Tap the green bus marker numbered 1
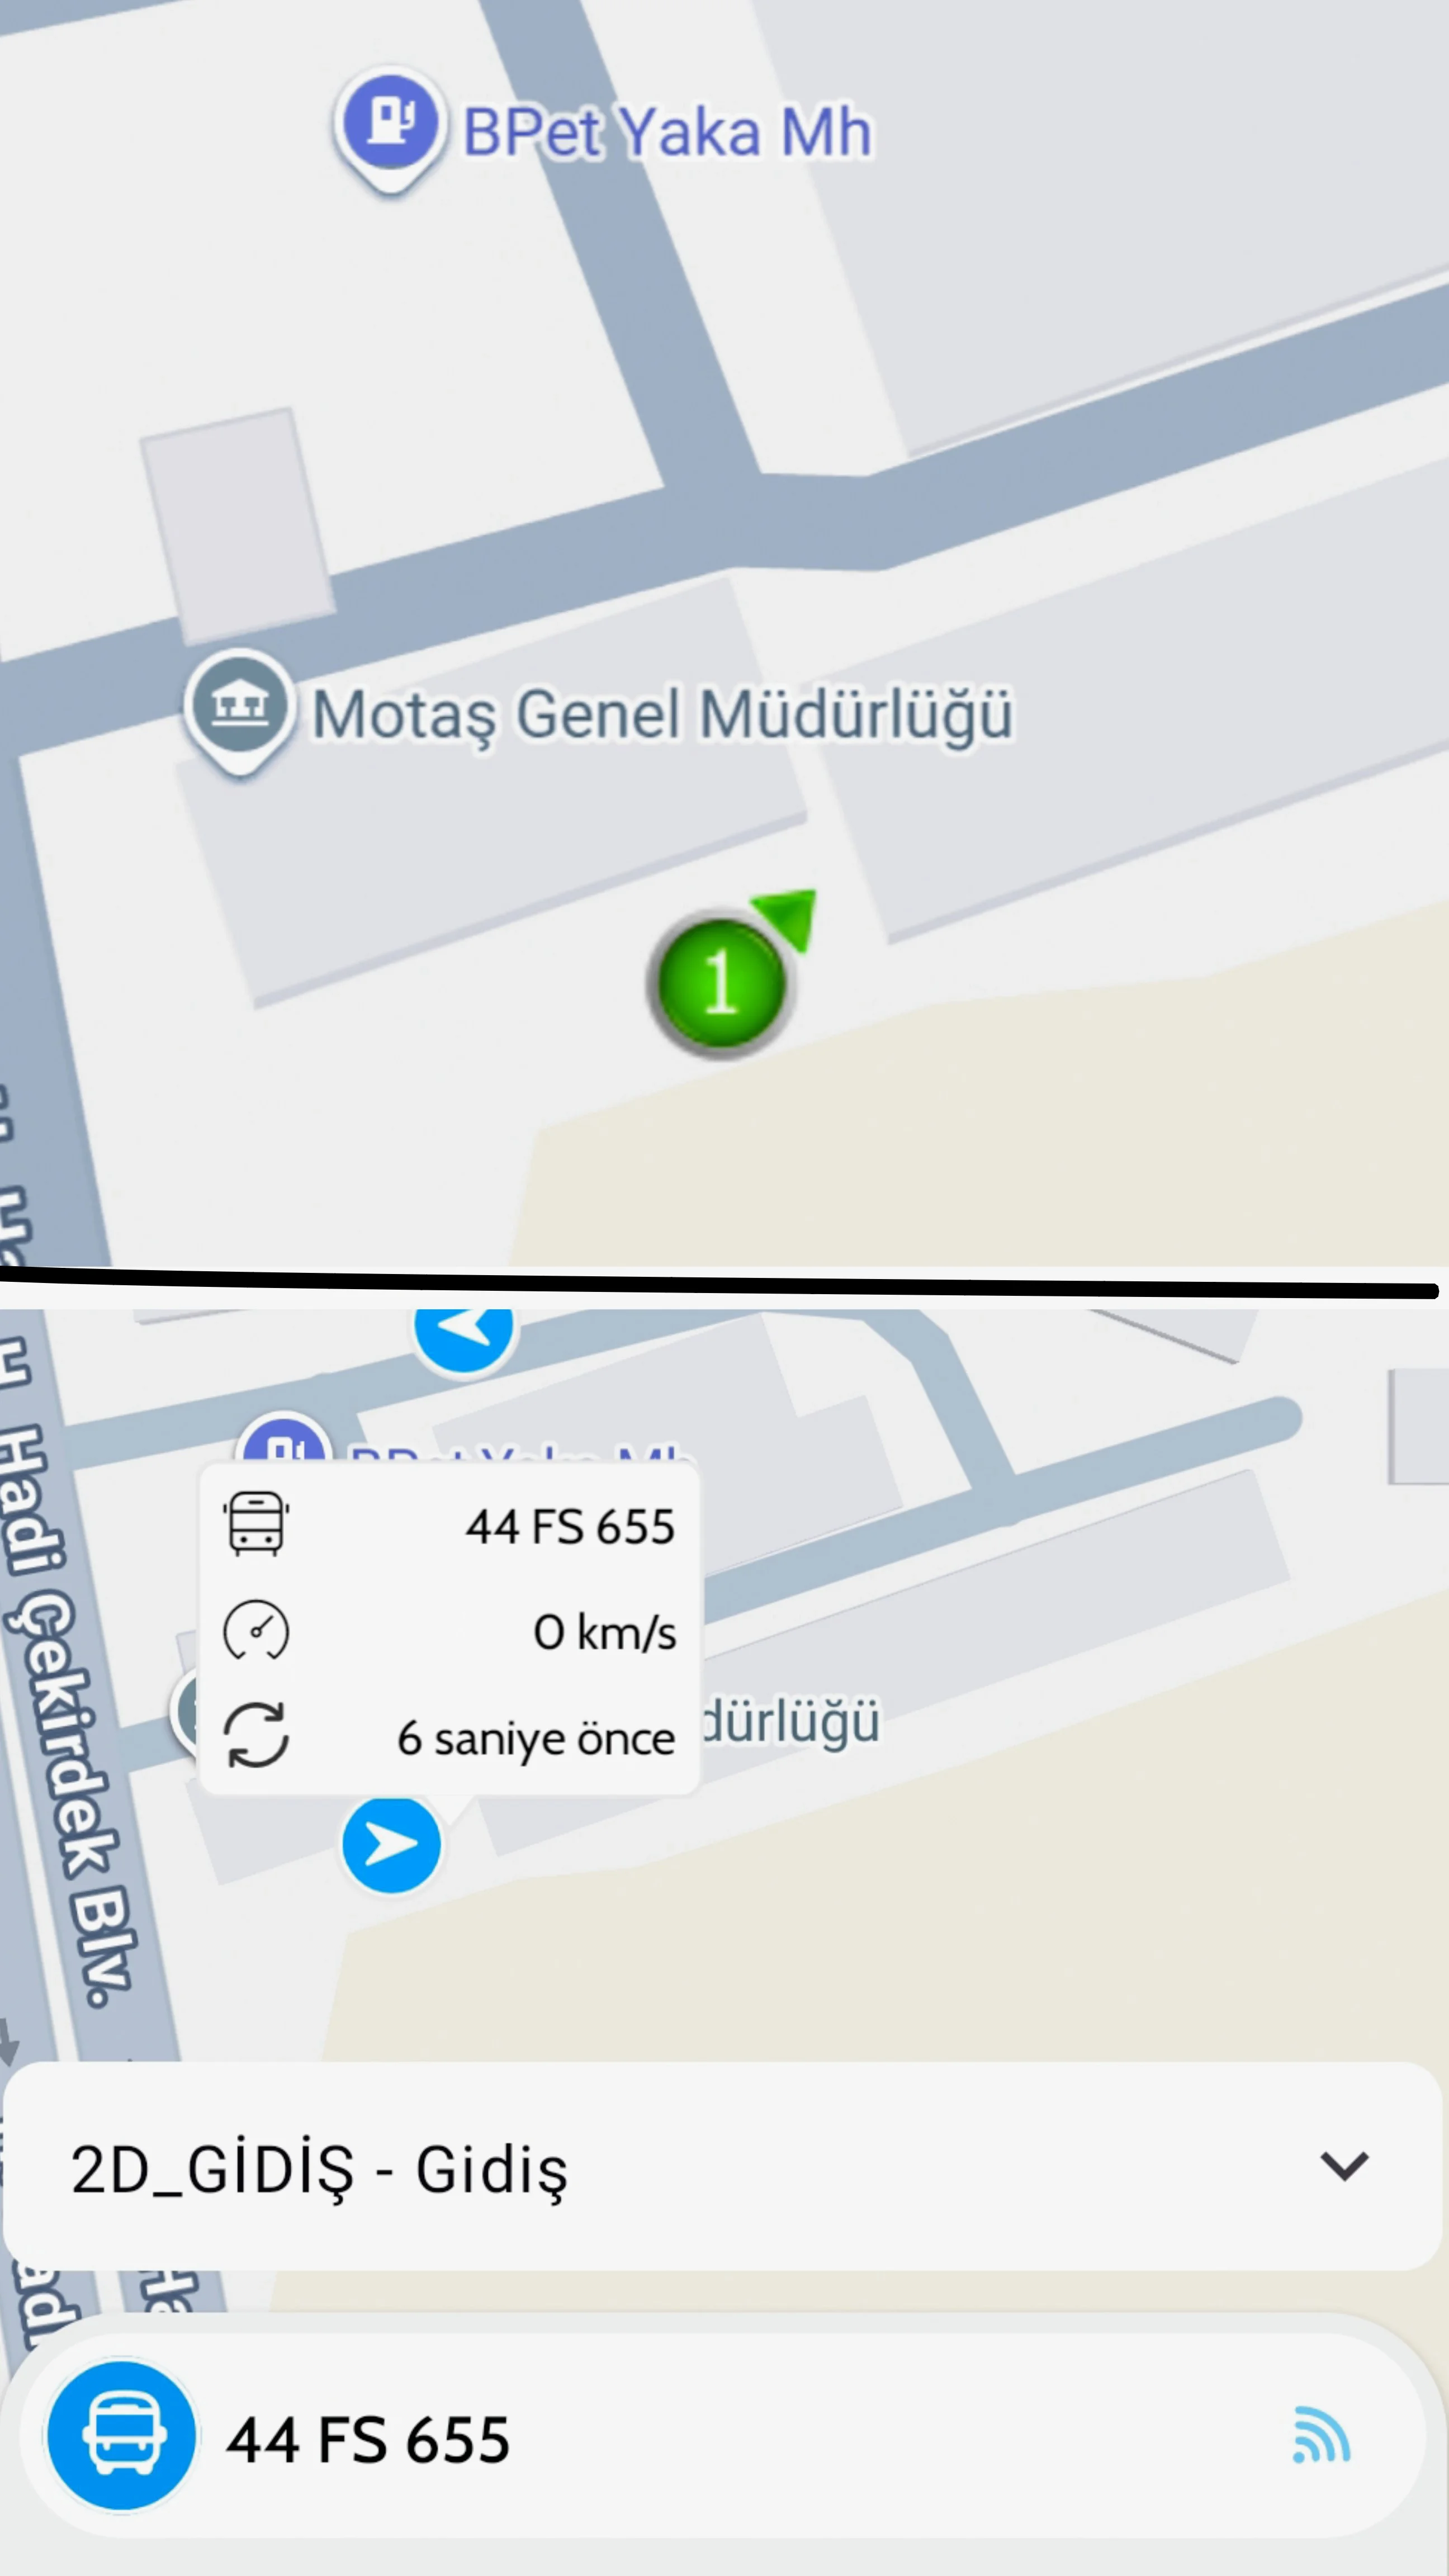 (719, 982)
